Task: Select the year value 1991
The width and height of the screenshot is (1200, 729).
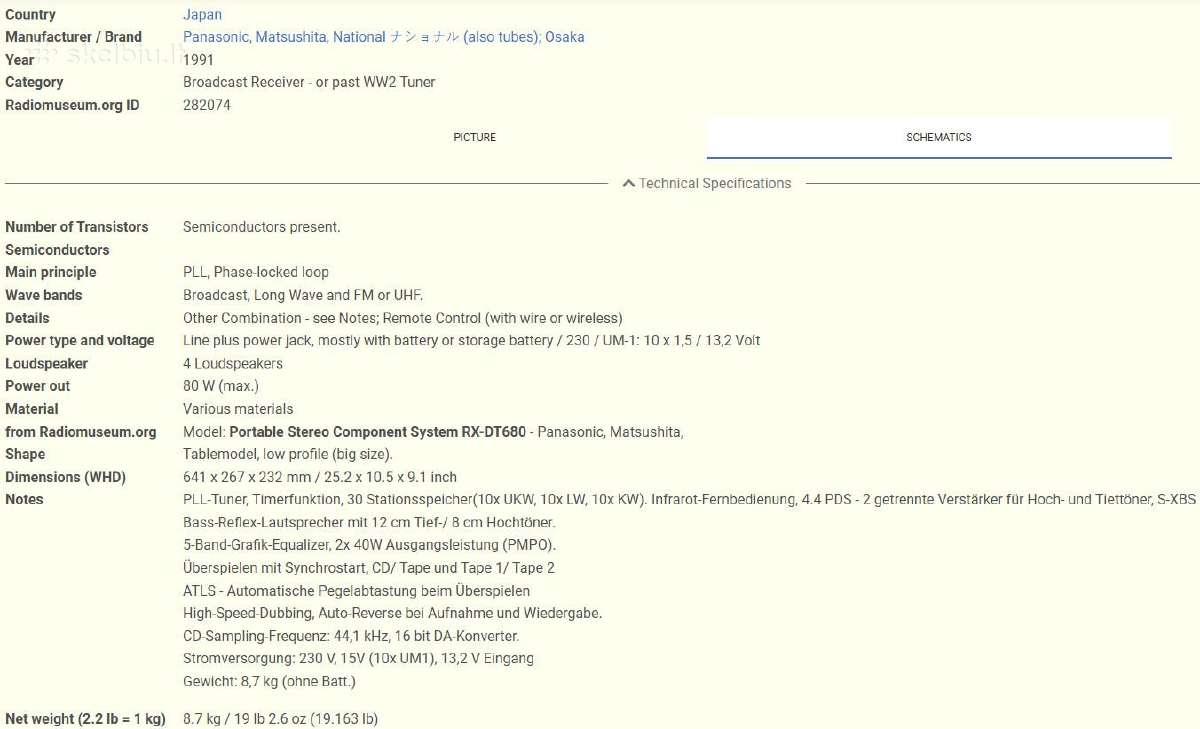Action: (198, 59)
